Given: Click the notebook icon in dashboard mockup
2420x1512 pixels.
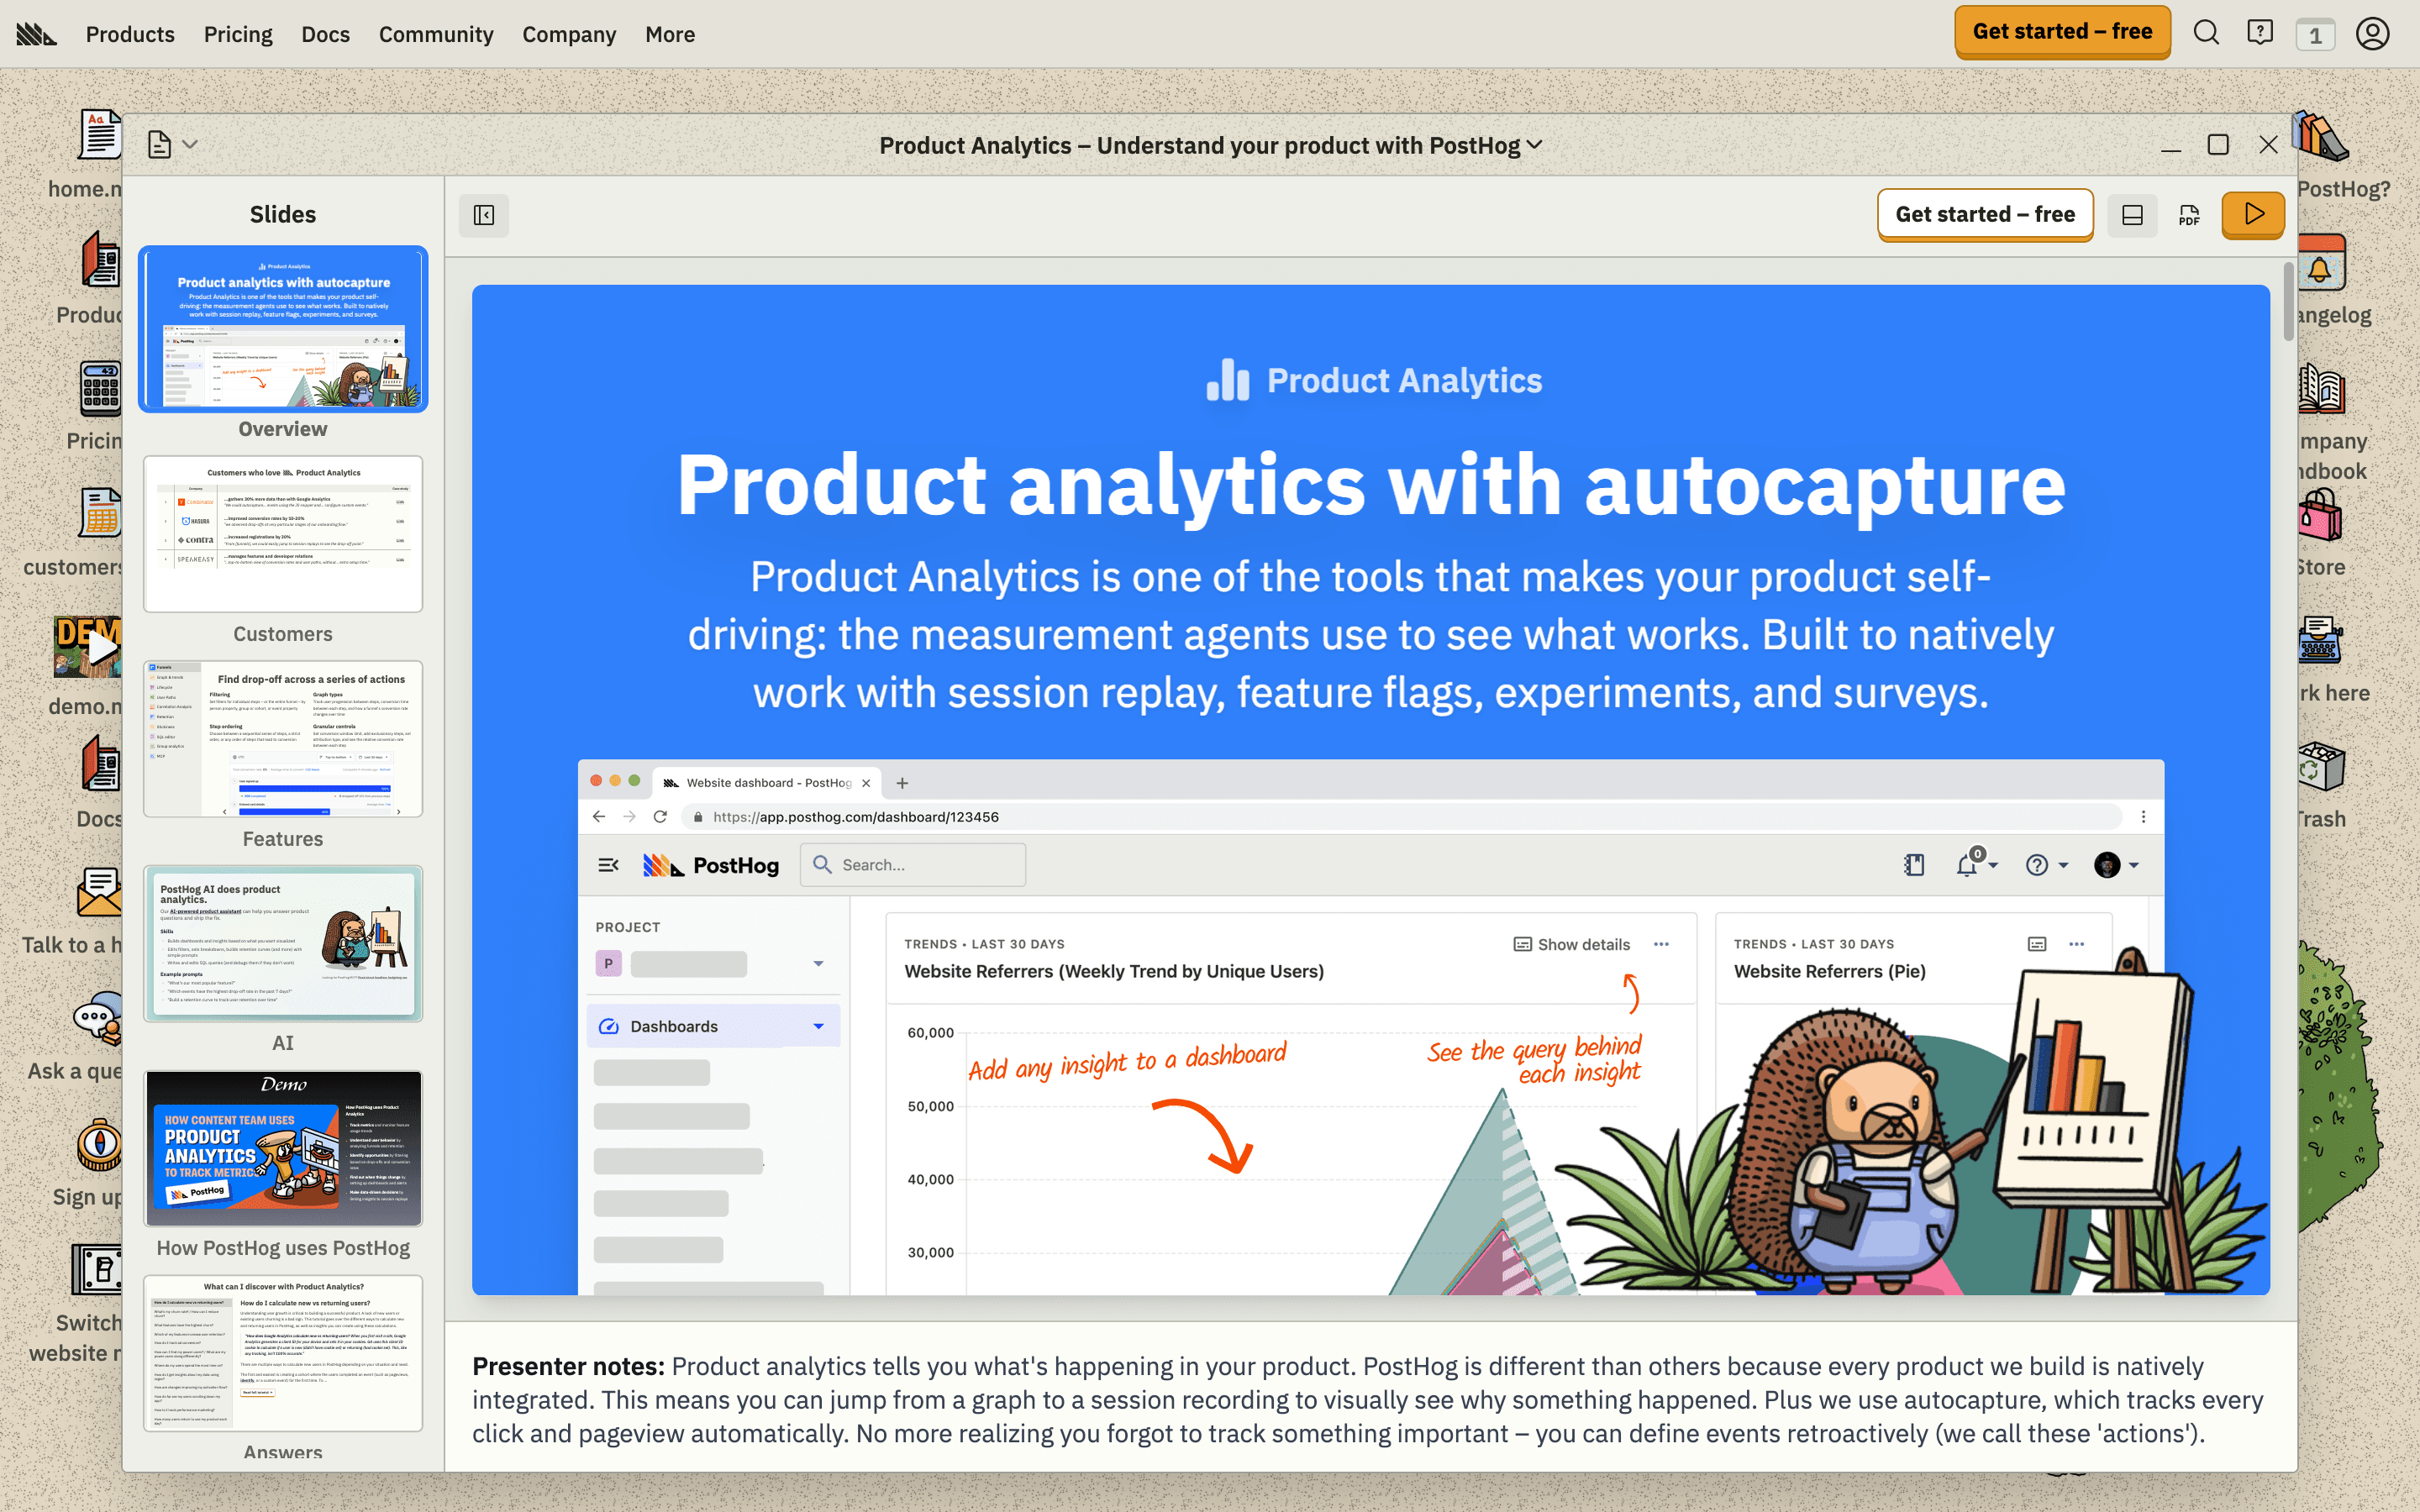Looking at the screenshot, I should tap(1914, 865).
